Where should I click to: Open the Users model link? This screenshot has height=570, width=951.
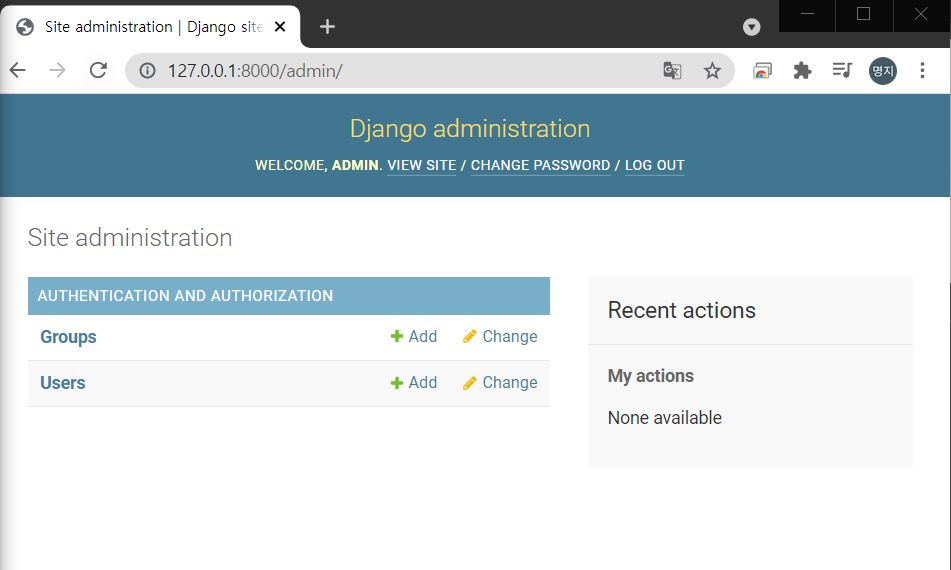pyautogui.click(x=62, y=383)
